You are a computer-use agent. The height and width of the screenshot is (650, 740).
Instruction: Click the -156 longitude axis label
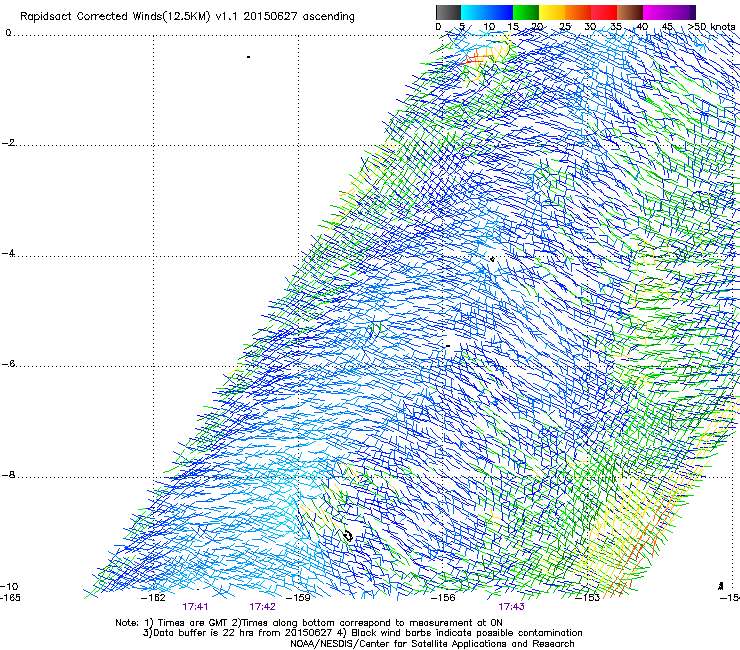pos(443,598)
